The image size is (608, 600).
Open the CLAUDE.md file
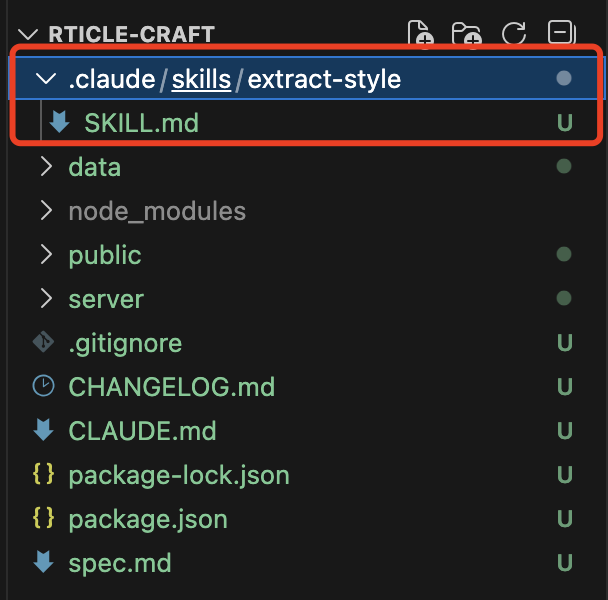(142, 431)
